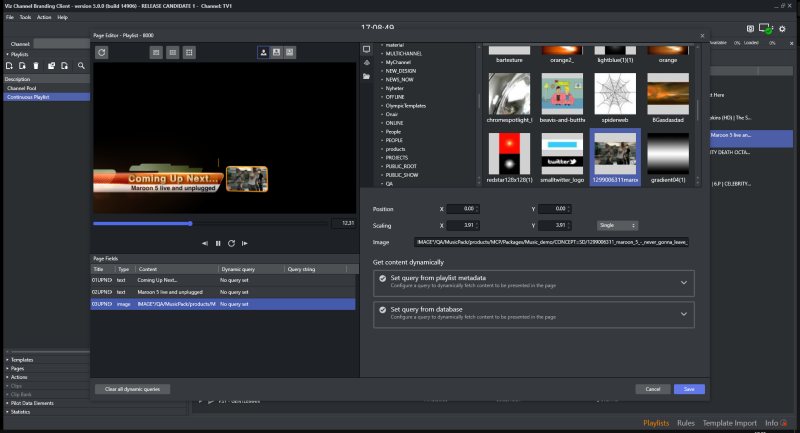Select the spiderweb image thumbnail
The width and height of the screenshot is (800, 433).
[x=615, y=96]
